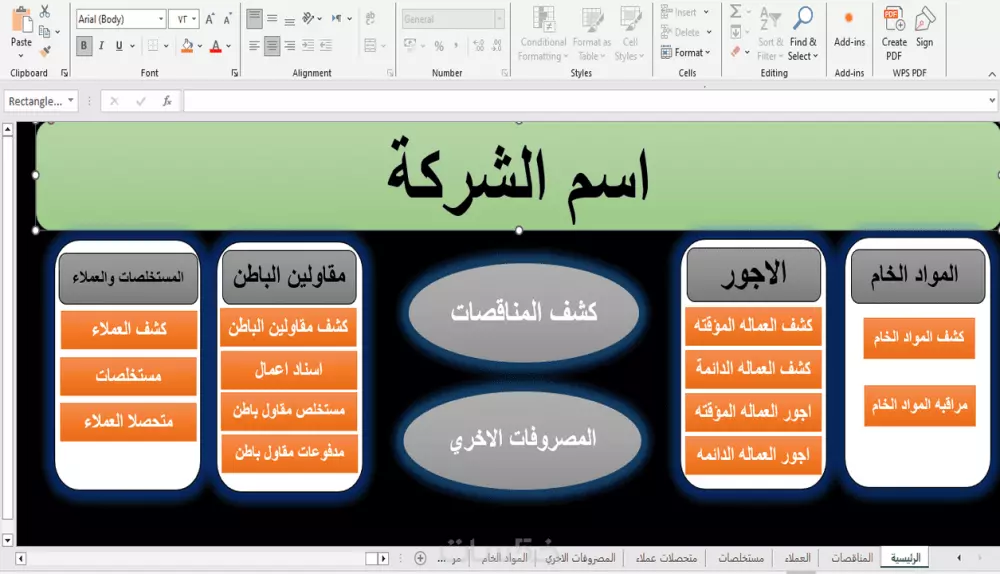
Task: Switch to المناقصات sheet tab
Action: coord(851,558)
